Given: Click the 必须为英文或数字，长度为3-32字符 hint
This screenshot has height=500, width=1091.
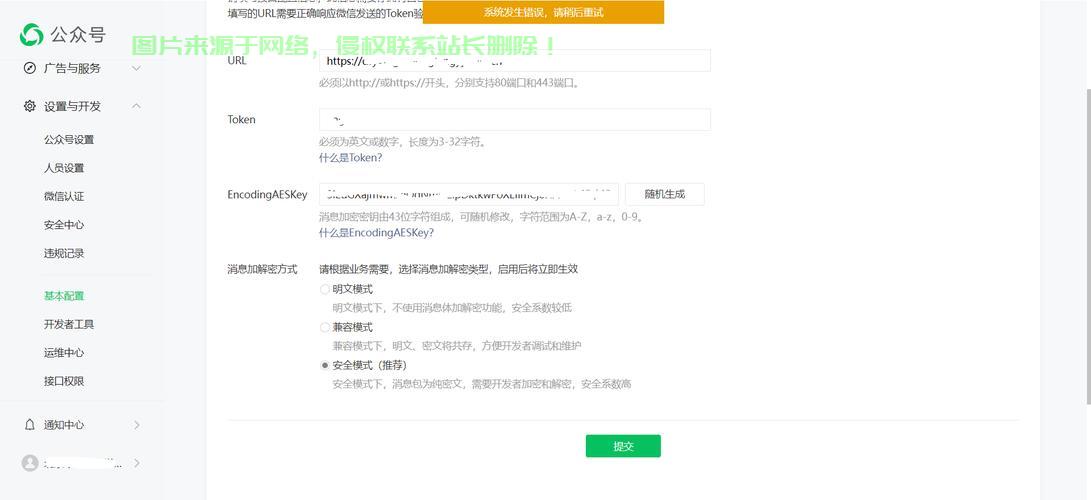Looking at the screenshot, I should pos(402,143).
